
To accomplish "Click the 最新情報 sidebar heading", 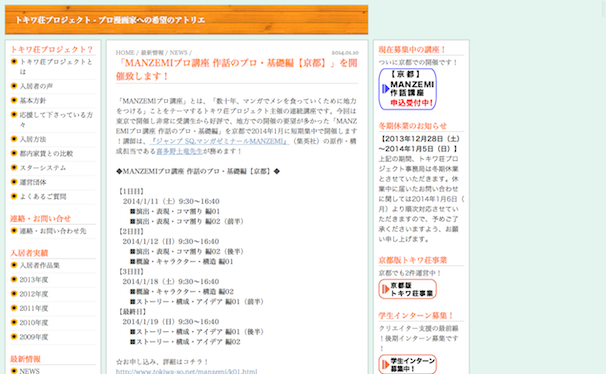I will (25, 359).
